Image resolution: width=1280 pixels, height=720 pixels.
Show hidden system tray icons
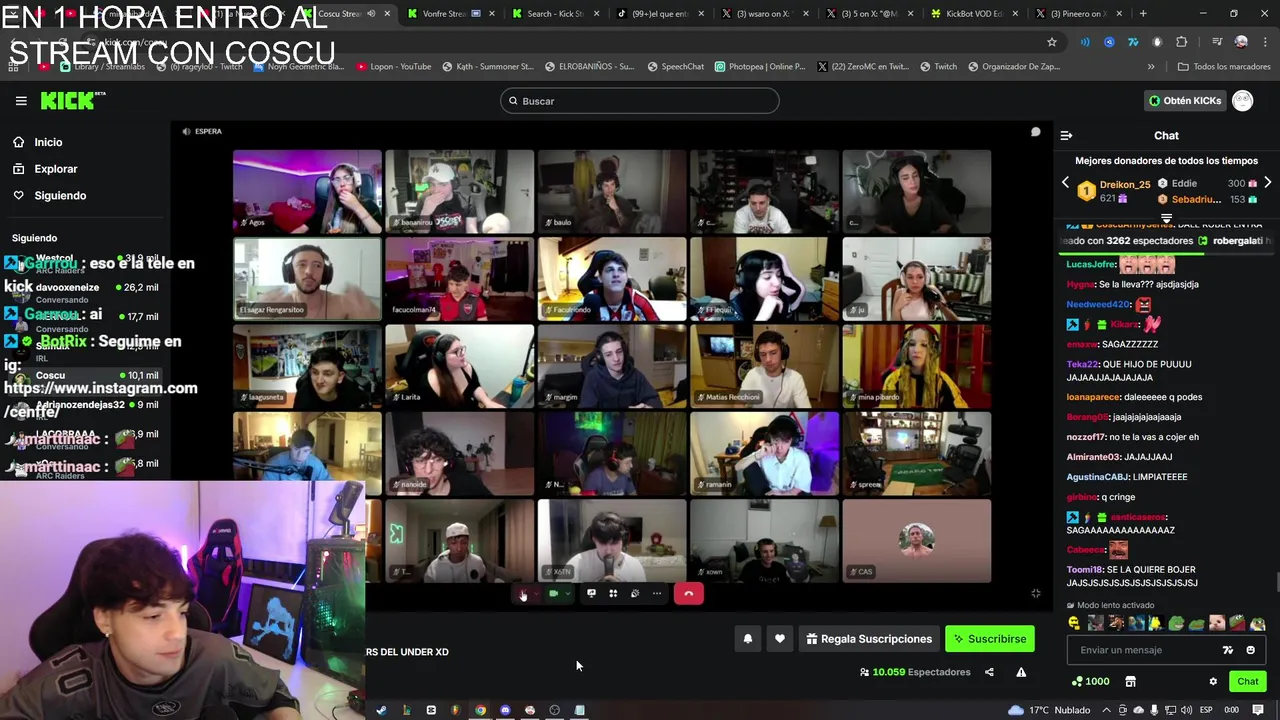[1105, 710]
